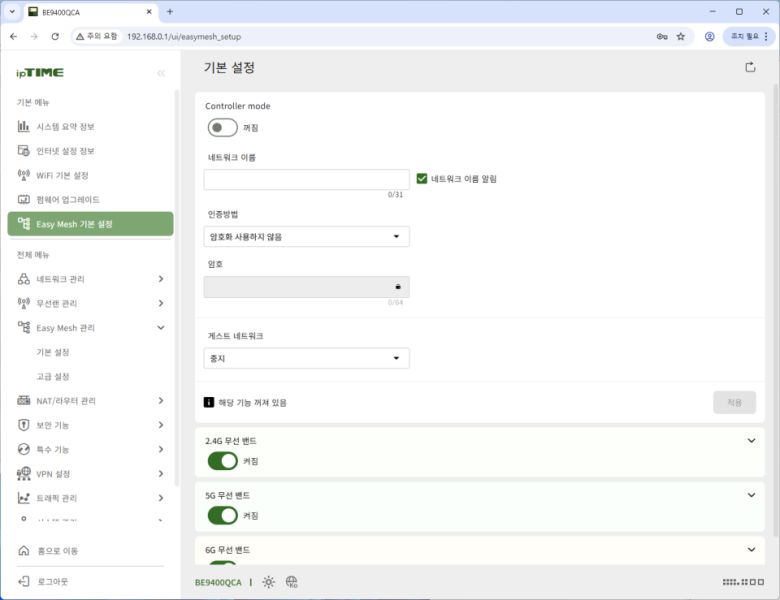Click the 특수 기능 icon
780x600 pixels.
coord(23,449)
